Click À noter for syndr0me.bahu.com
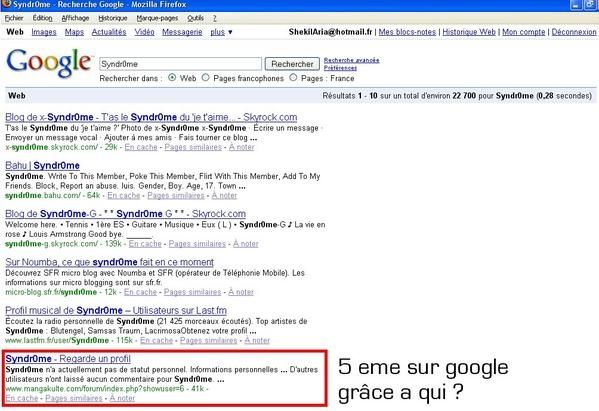 click(224, 196)
